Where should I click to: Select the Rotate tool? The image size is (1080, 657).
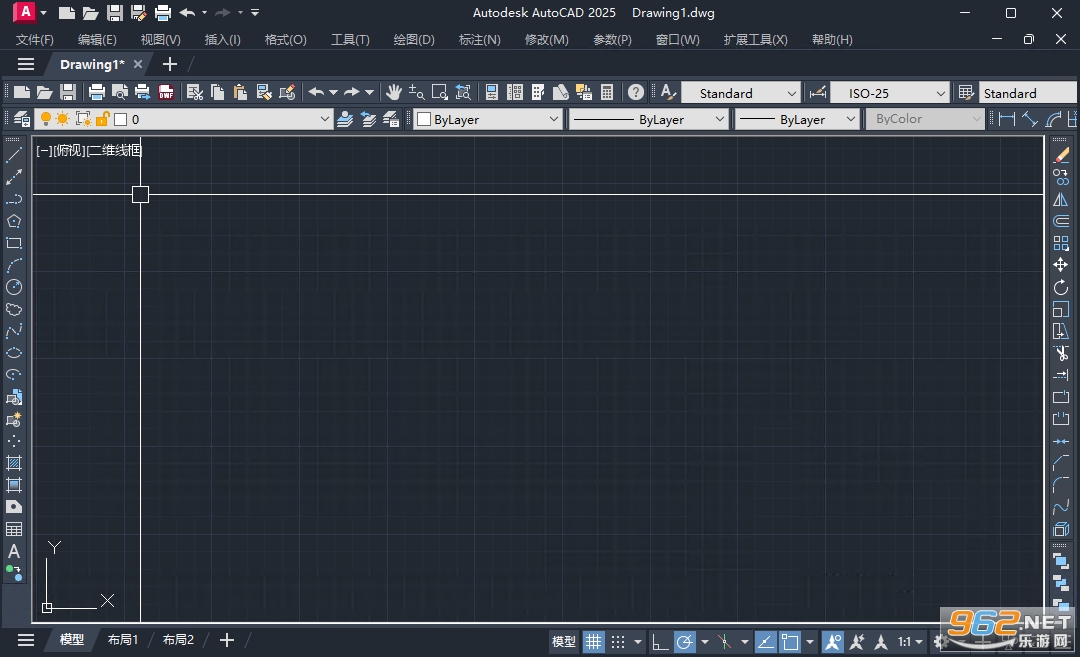pos(1061,287)
